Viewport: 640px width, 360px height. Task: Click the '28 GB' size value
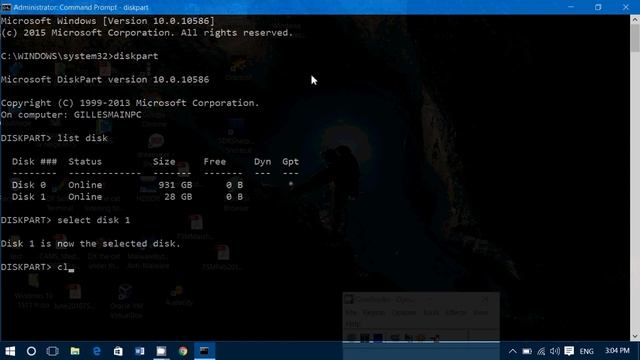[x=178, y=197]
